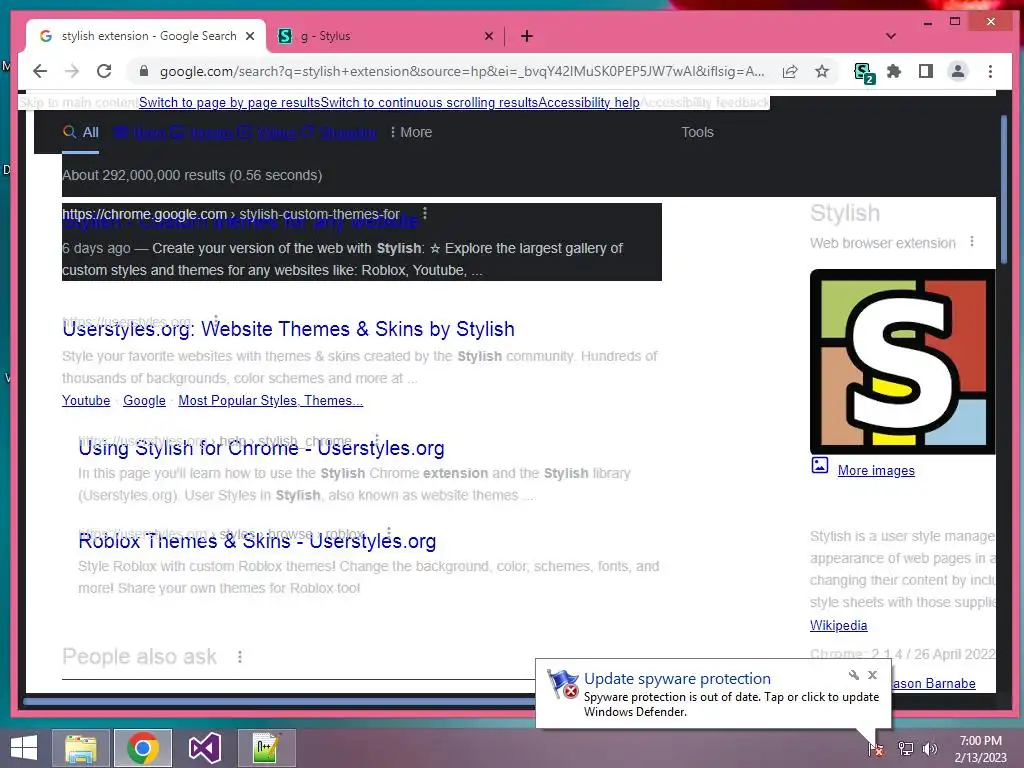Click 'Switch to continuous scrolling results' link
The width and height of the screenshot is (1024, 768).
[x=429, y=103]
